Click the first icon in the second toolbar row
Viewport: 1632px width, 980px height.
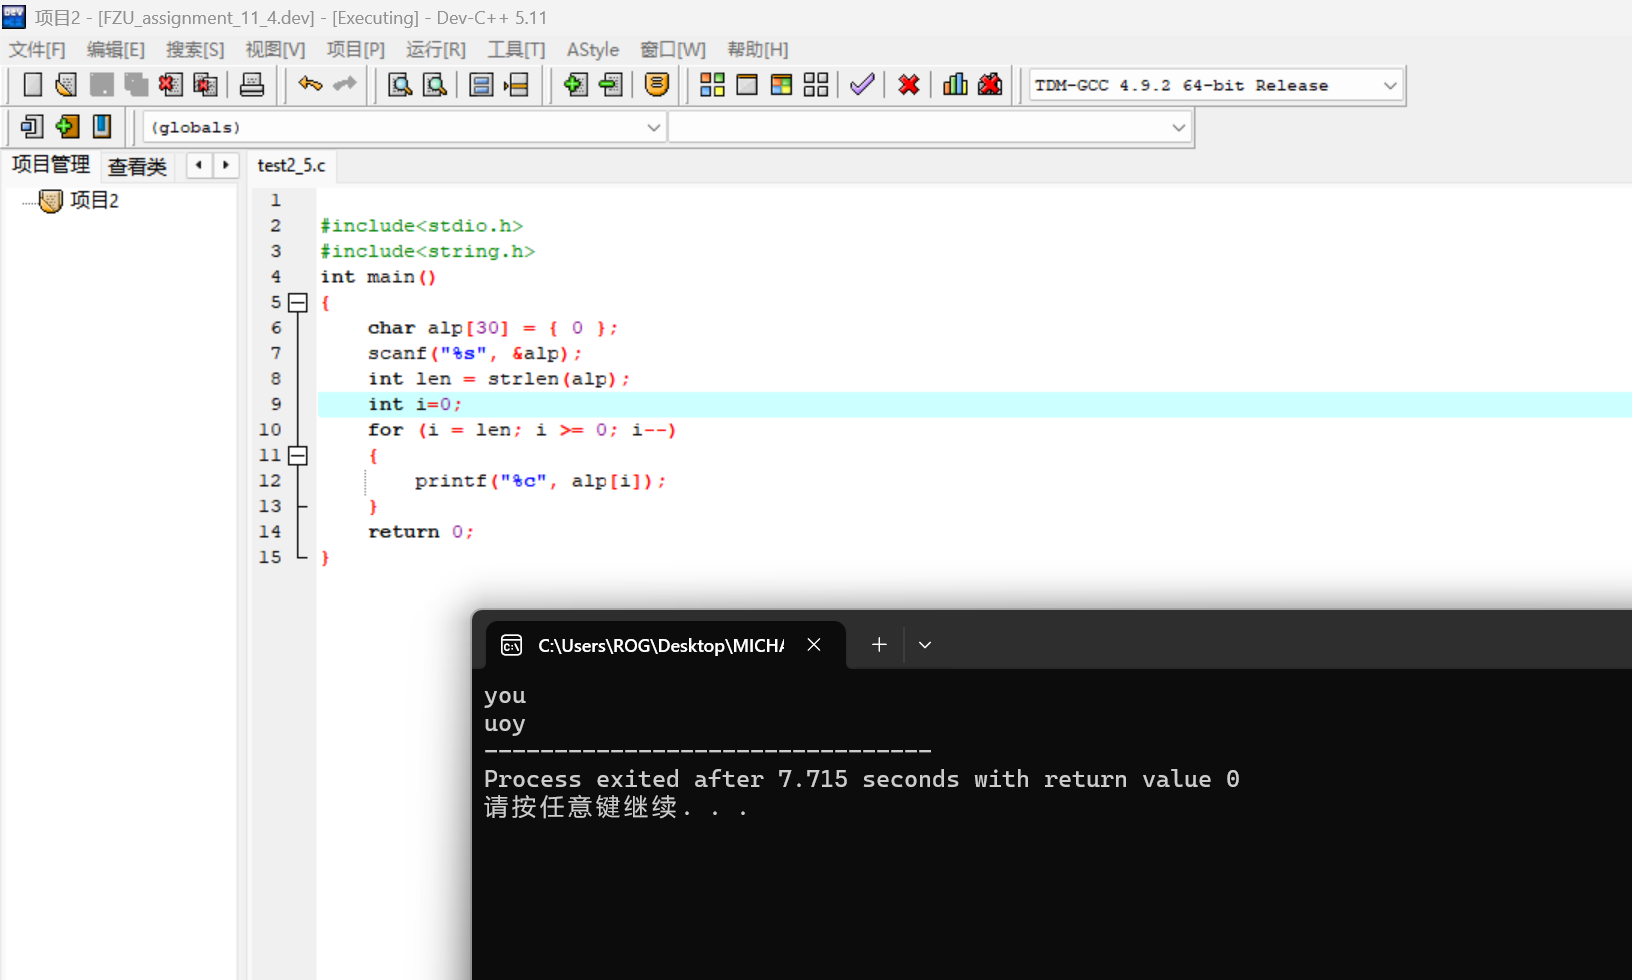coord(32,127)
